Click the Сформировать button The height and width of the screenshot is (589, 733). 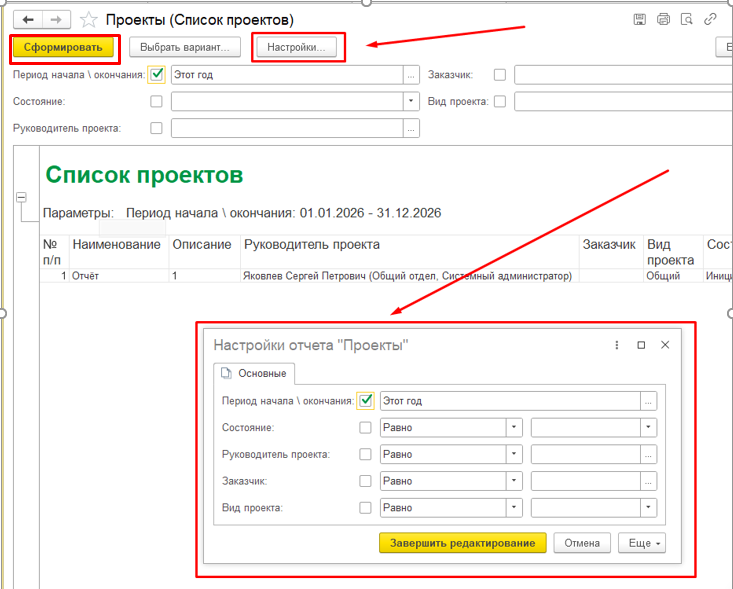[x=63, y=47]
